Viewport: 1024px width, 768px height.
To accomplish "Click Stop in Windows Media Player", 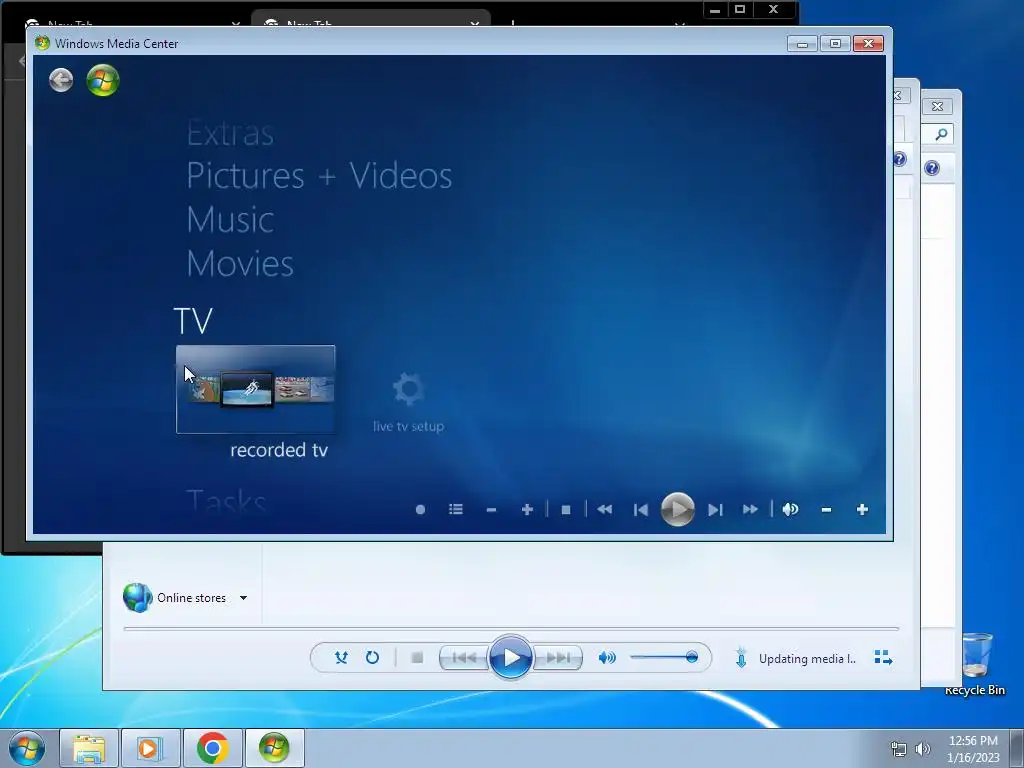I will [x=417, y=658].
